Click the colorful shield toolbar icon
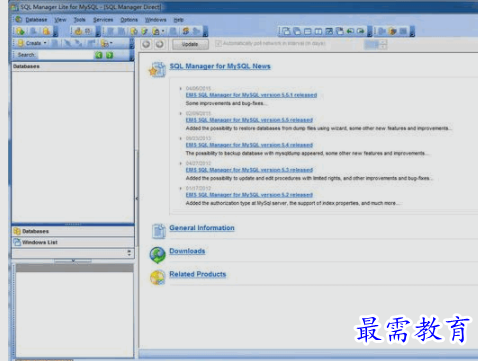 393,31
